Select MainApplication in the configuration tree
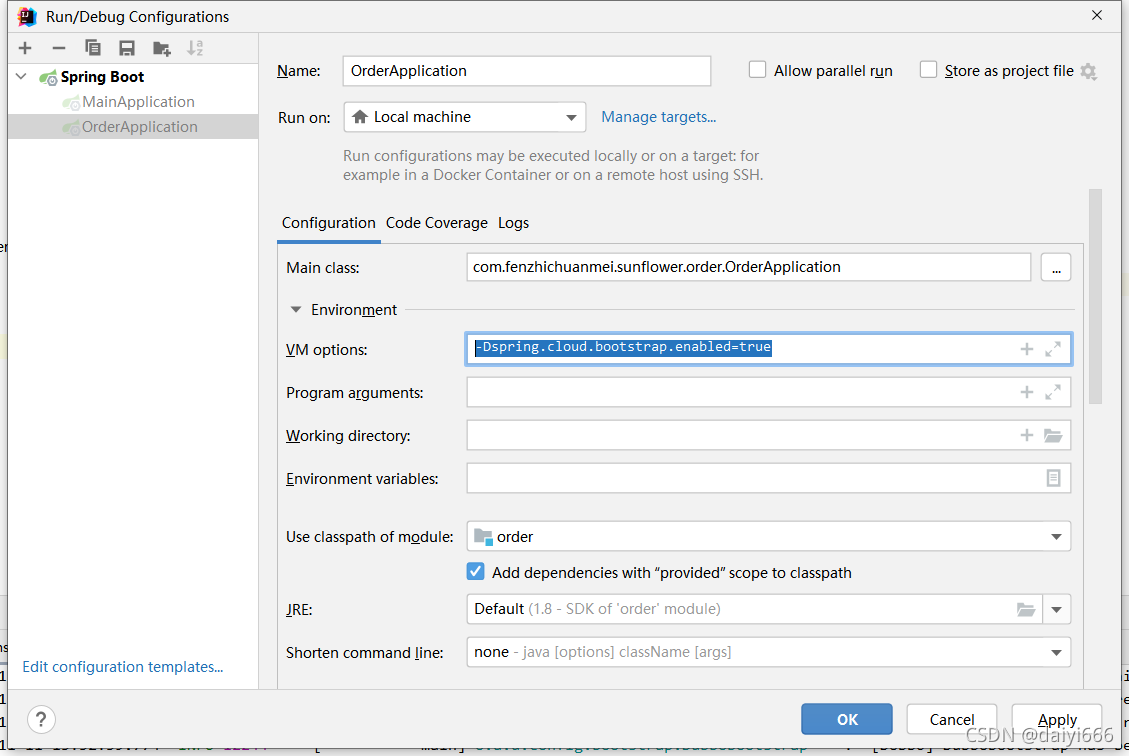Image resolution: width=1129 pixels, height=756 pixels. pyautogui.click(x=138, y=102)
